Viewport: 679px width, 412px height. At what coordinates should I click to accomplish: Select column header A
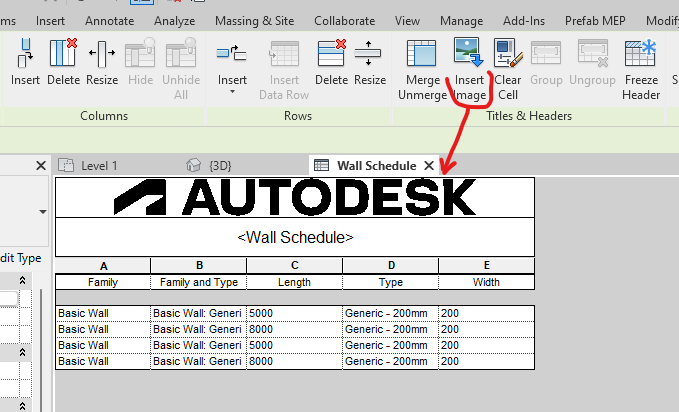(103, 266)
